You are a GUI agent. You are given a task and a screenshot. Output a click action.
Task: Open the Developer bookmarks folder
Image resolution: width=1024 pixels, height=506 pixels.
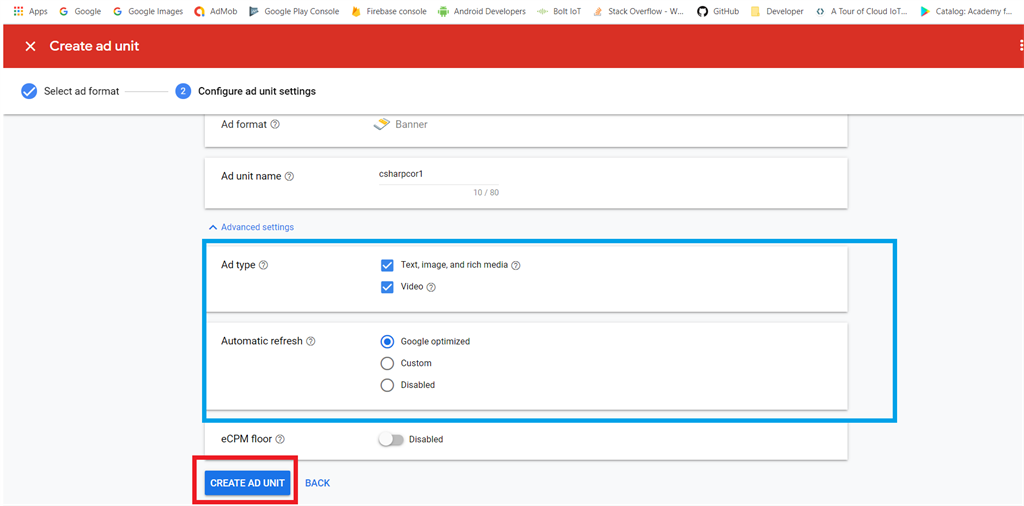pyautogui.click(x=776, y=11)
